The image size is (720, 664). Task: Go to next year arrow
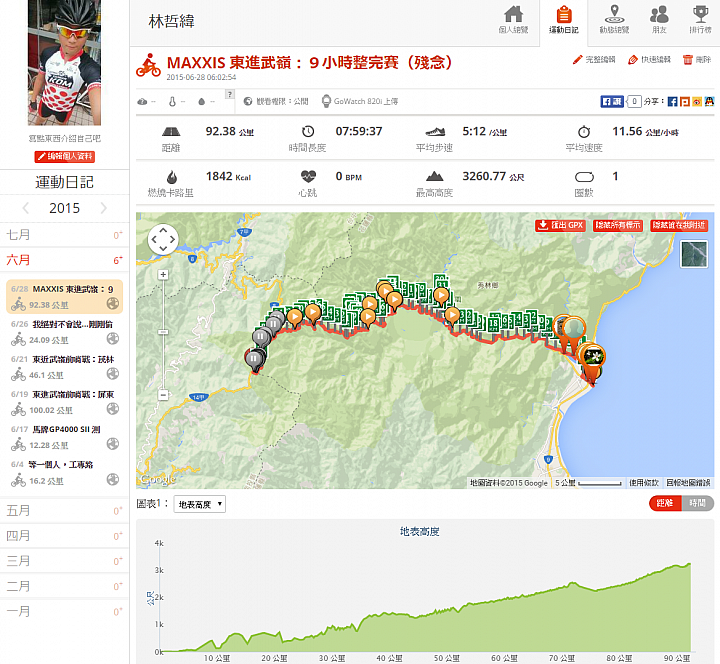point(104,208)
